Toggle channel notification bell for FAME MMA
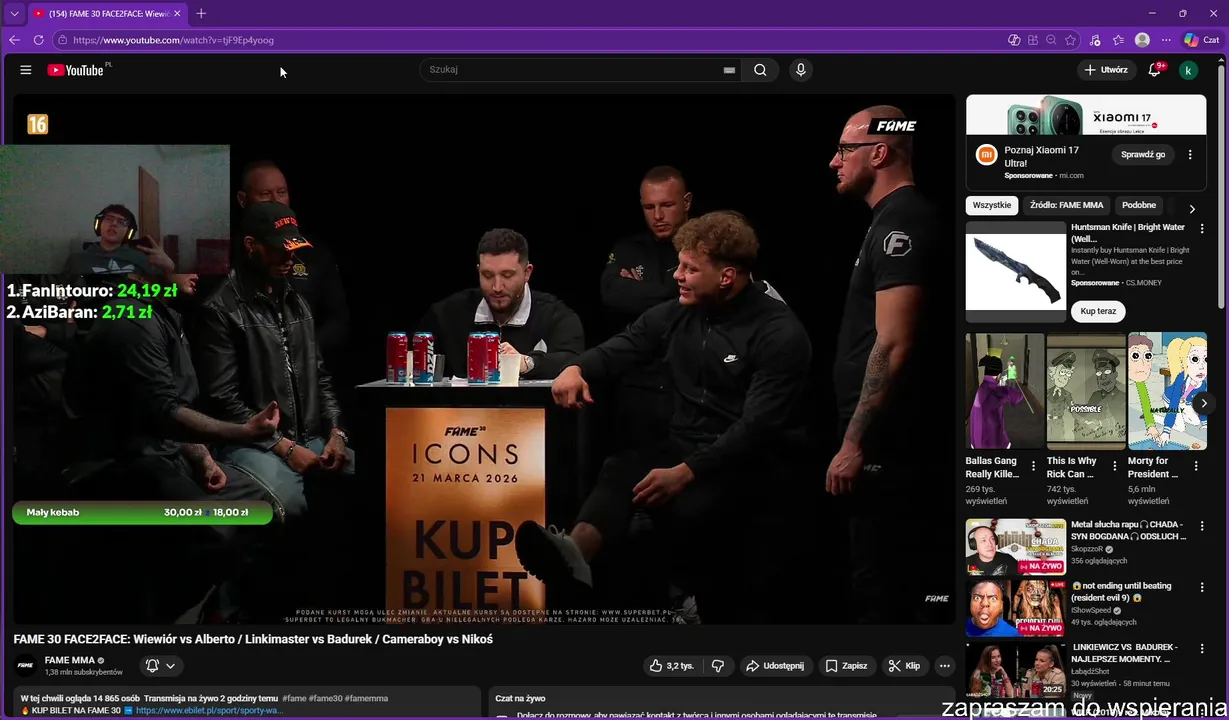Image resolution: width=1229 pixels, height=720 pixels. click(160, 665)
